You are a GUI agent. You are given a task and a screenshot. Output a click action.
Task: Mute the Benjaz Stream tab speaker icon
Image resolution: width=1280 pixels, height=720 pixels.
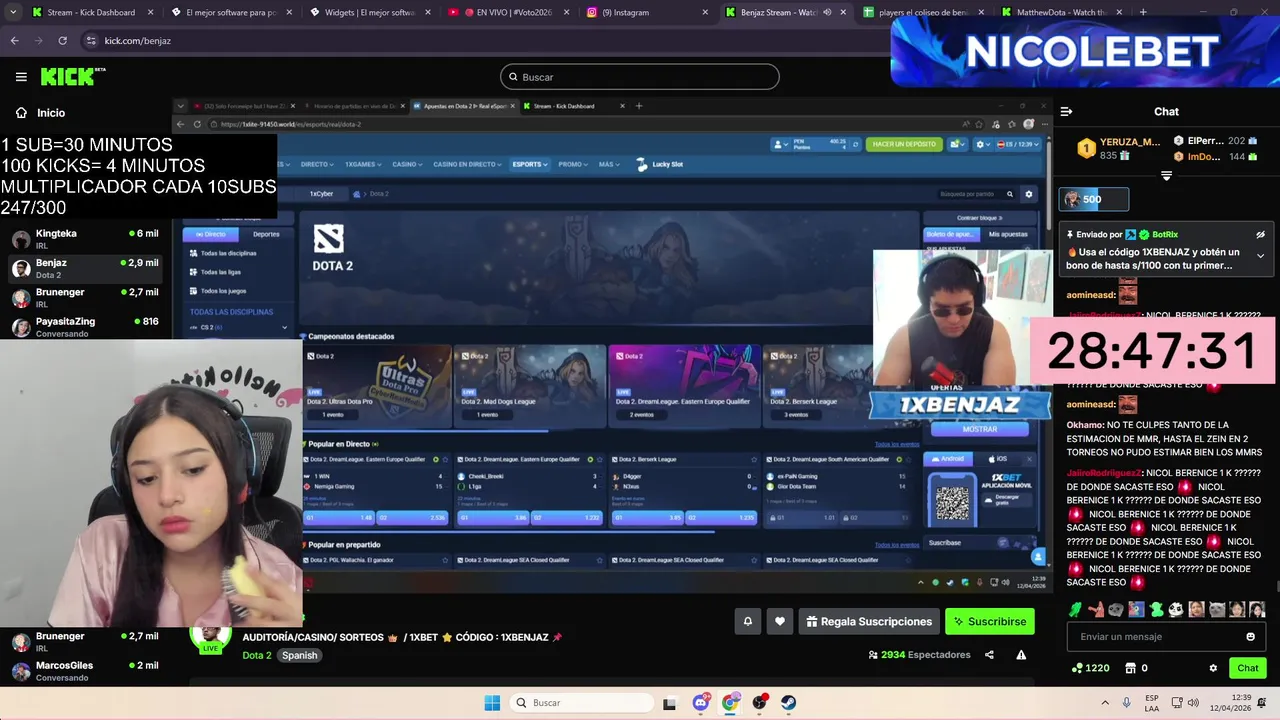(827, 12)
